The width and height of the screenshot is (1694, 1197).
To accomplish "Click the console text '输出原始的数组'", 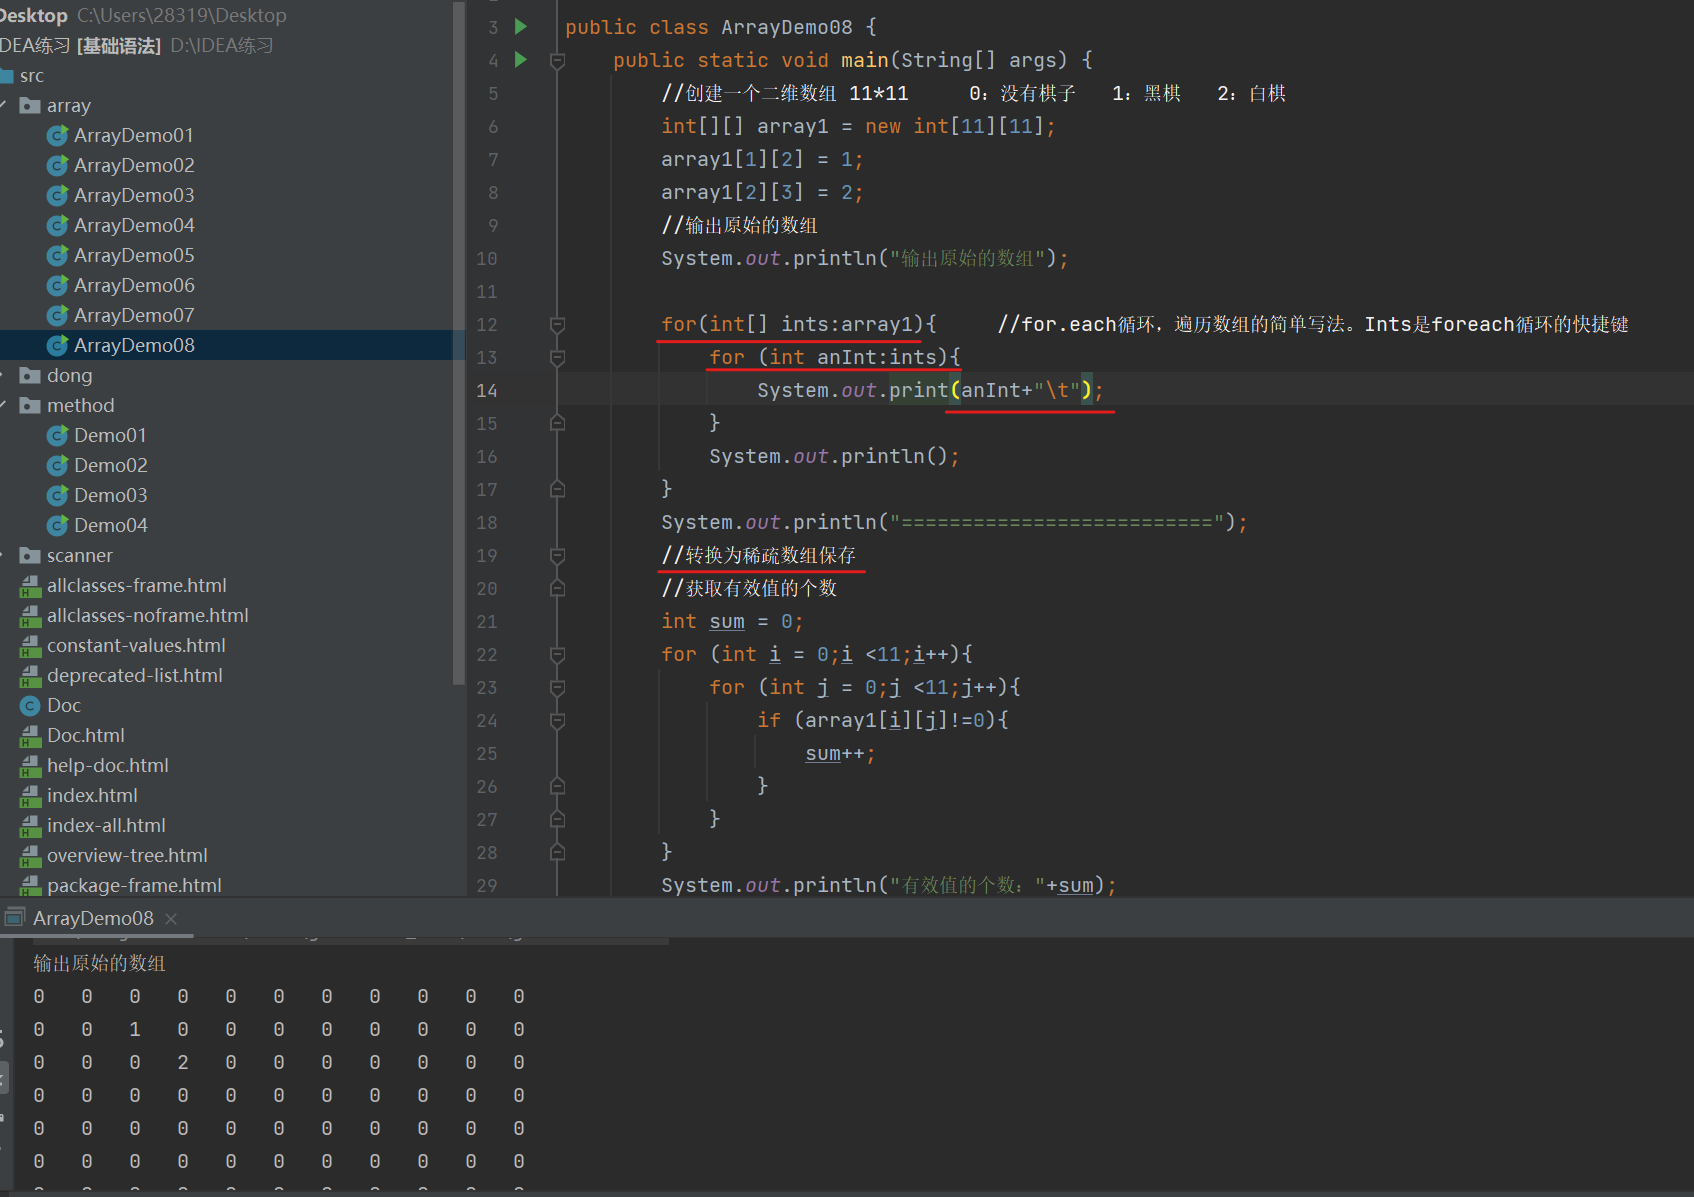I will click(x=99, y=963).
